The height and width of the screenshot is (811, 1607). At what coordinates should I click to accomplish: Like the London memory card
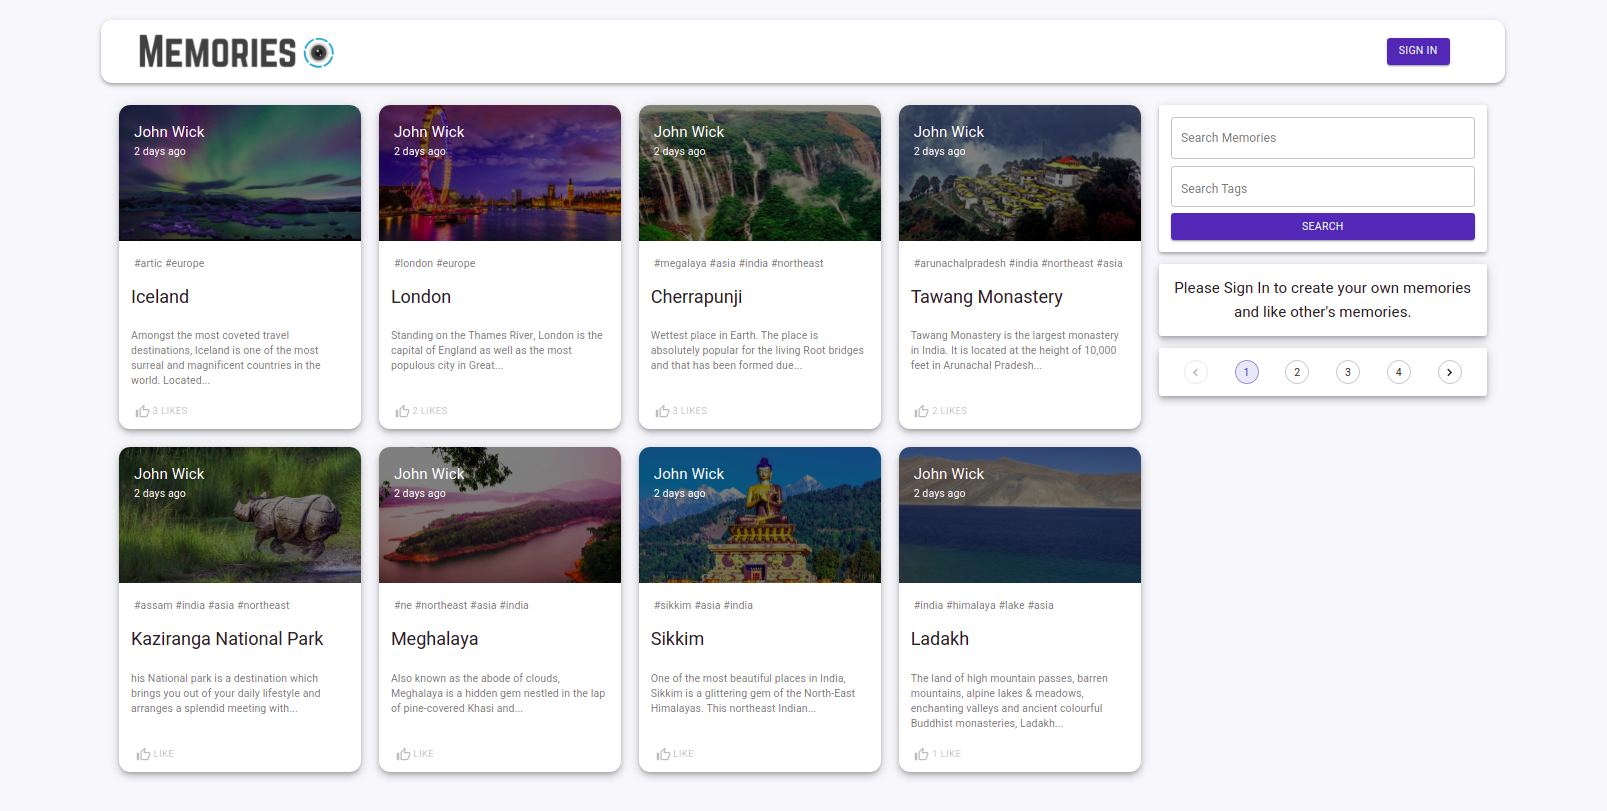421,411
